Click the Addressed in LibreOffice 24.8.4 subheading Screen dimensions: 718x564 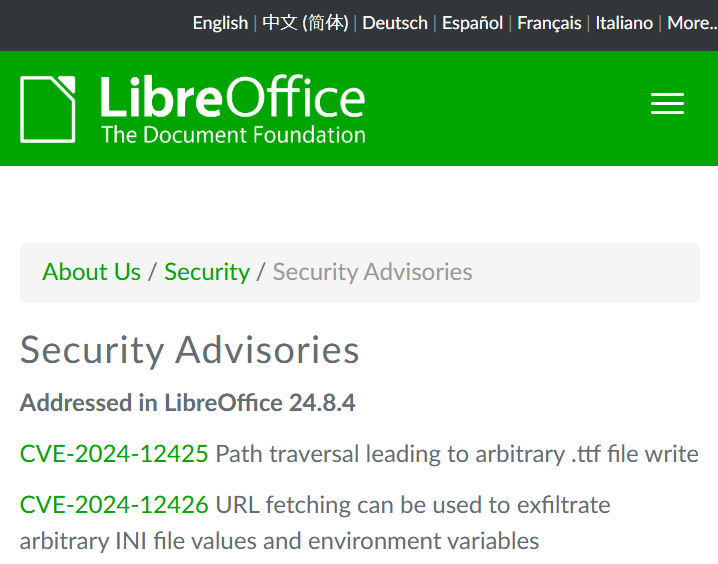(x=188, y=403)
